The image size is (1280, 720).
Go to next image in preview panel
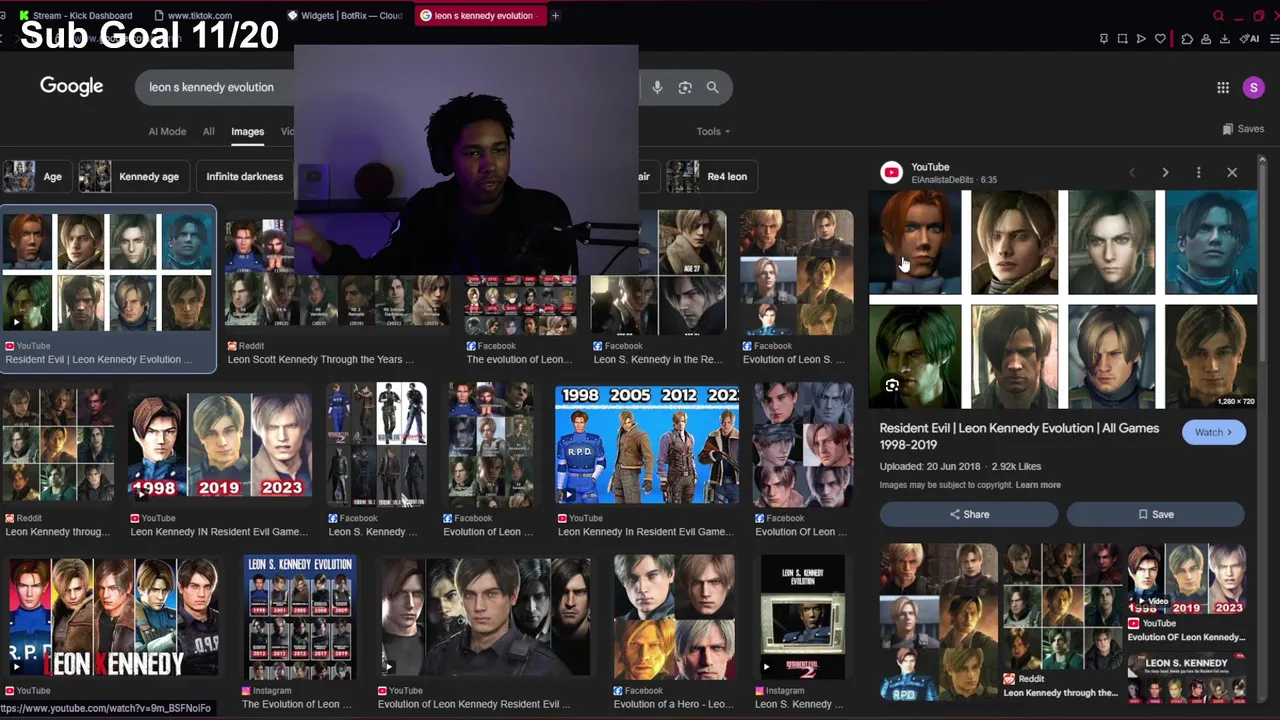tap(1165, 173)
